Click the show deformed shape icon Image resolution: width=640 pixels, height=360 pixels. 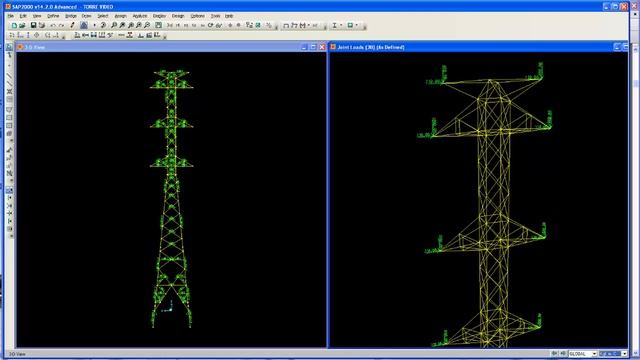(294, 25)
